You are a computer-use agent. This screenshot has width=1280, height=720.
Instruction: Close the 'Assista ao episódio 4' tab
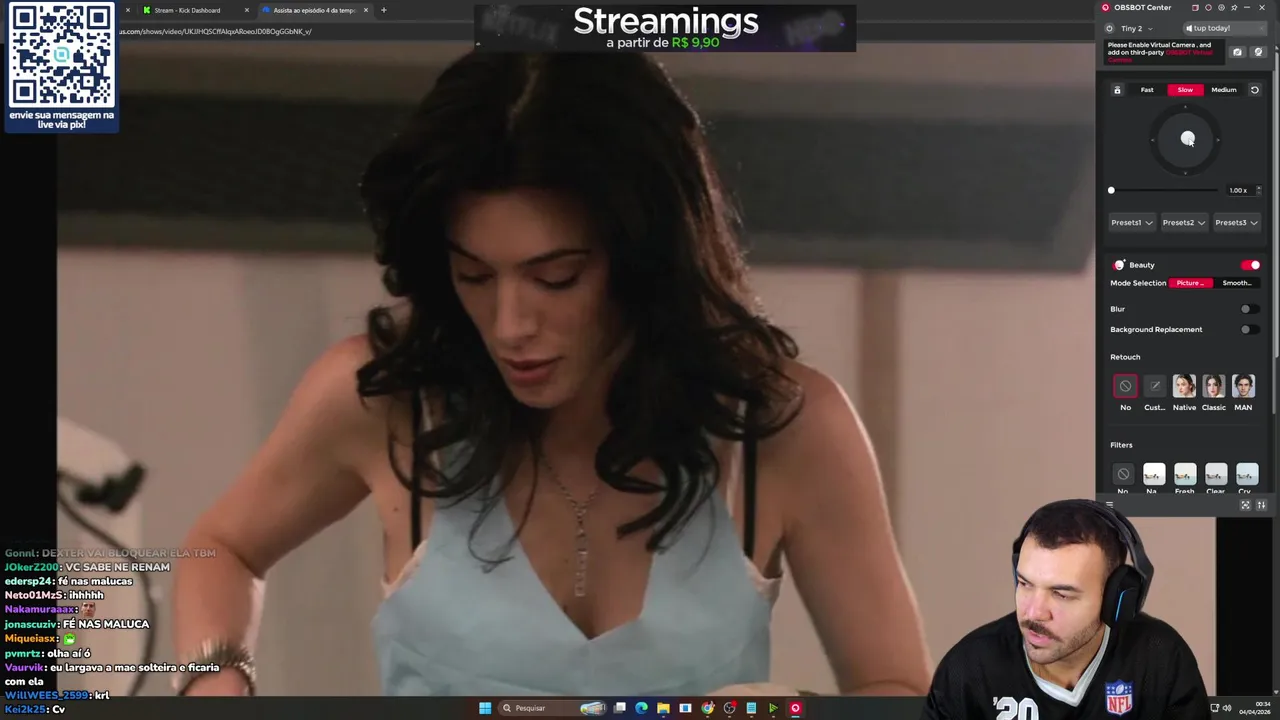click(x=366, y=10)
